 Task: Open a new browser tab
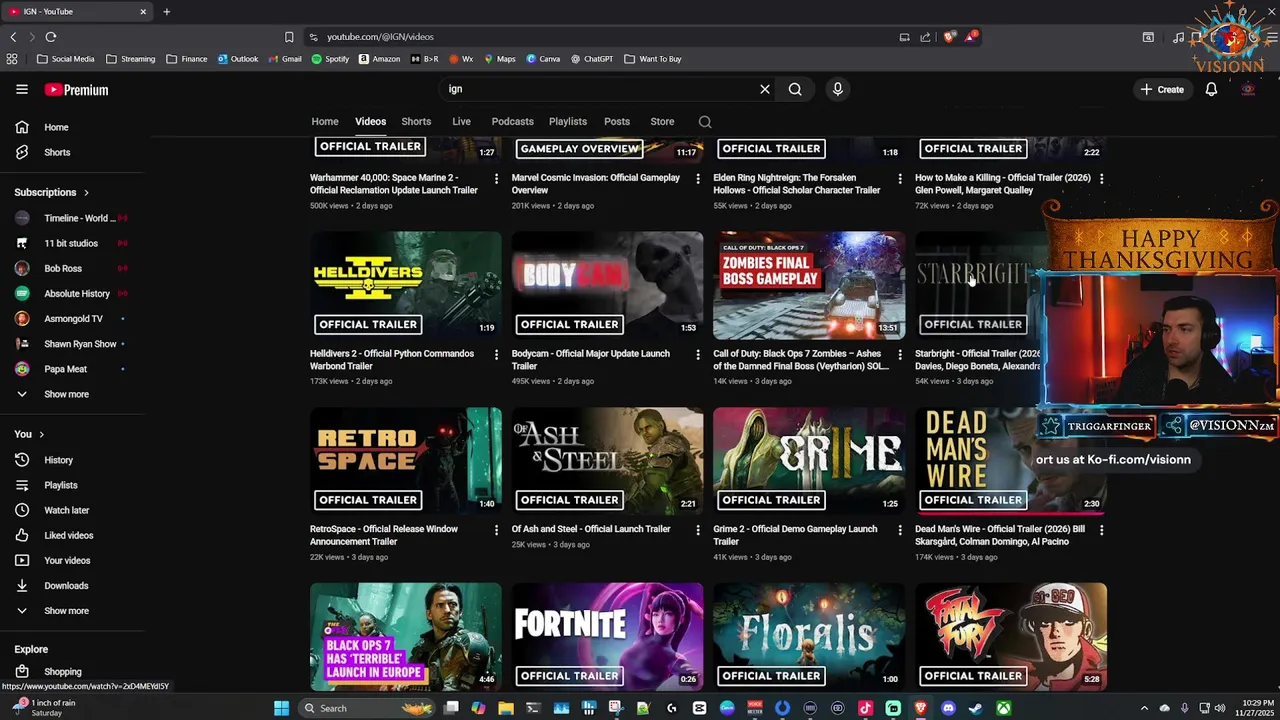(167, 11)
